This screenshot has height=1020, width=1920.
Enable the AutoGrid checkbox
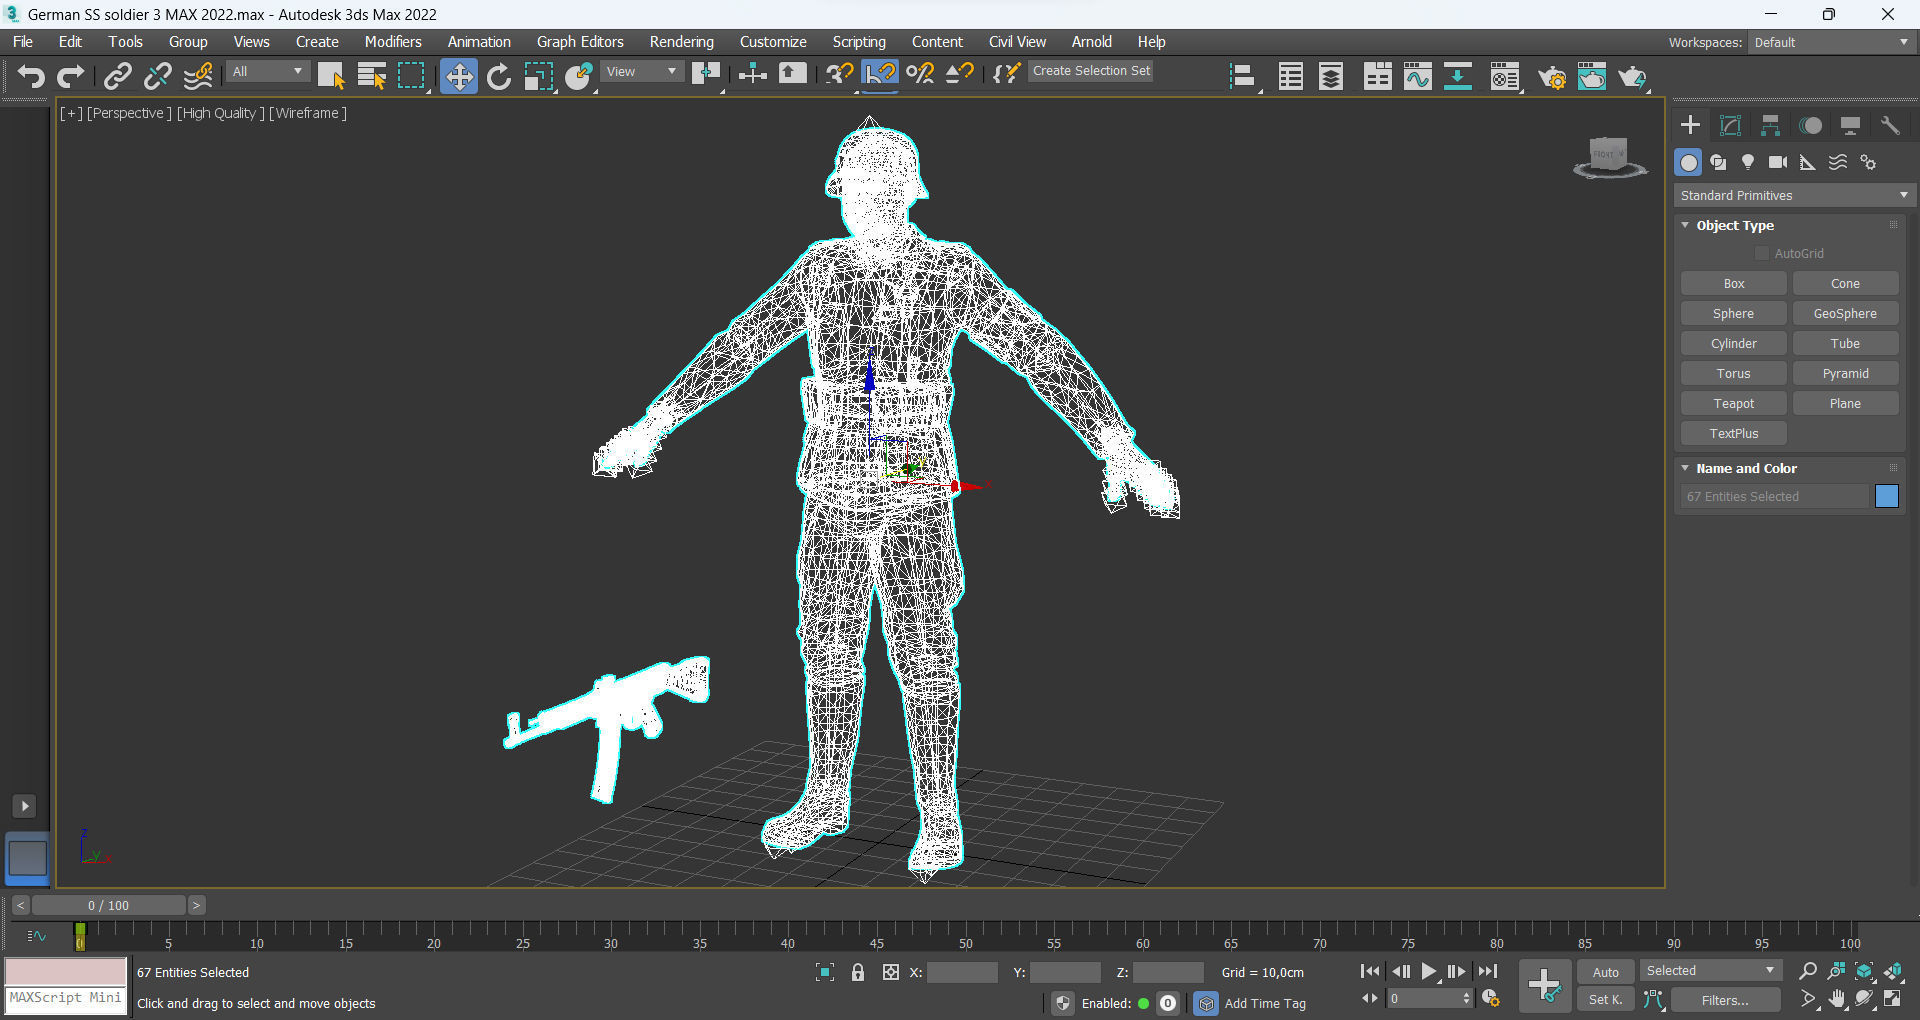click(1762, 254)
